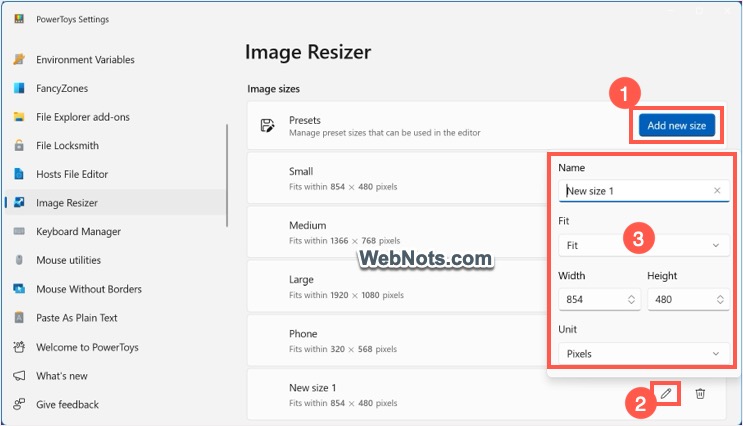The height and width of the screenshot is (426, 743).
Task: Click the Add new size button
Action: pos(677,126)
